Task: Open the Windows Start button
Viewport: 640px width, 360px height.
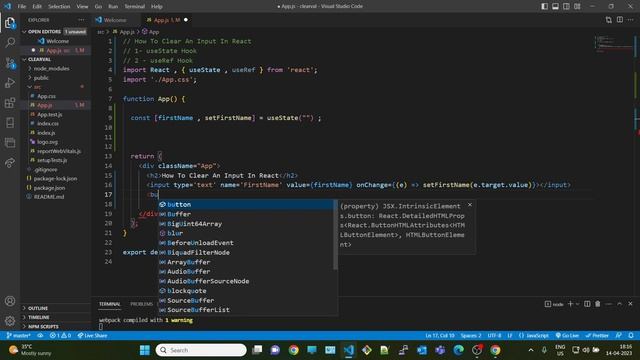Action: [144, 350]
